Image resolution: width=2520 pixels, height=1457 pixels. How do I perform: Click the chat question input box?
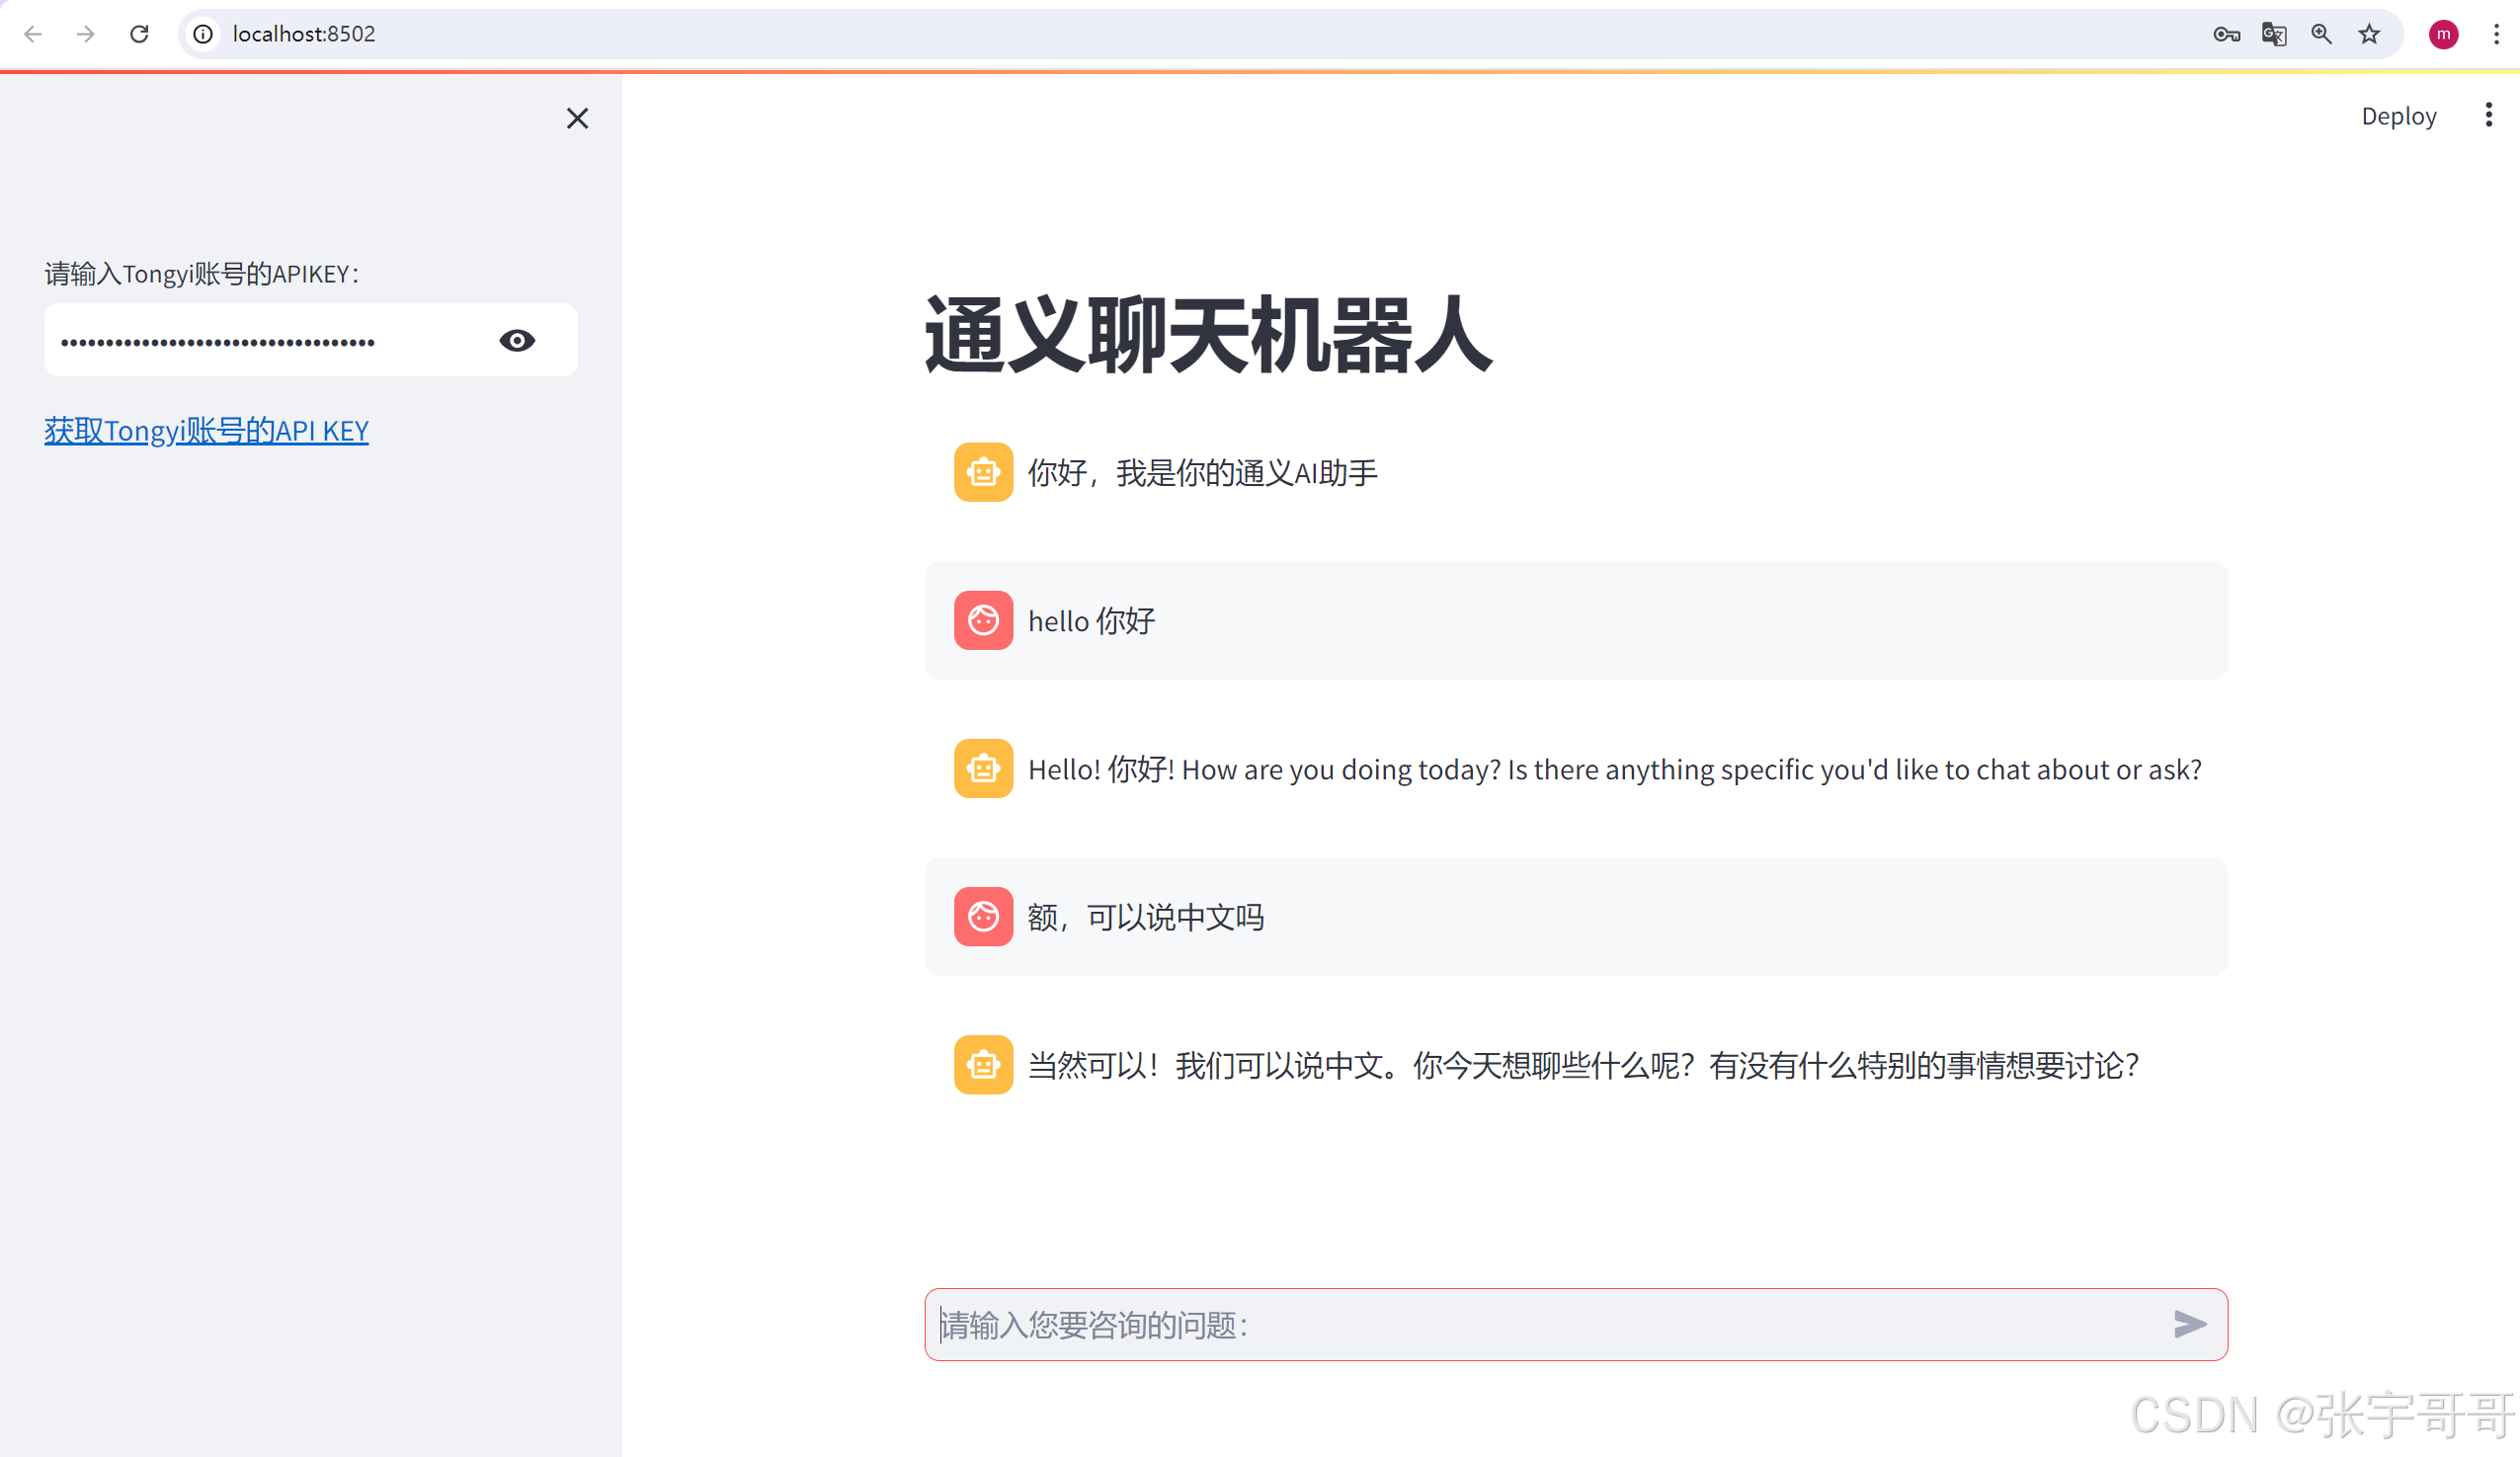pos(1540,1324)
